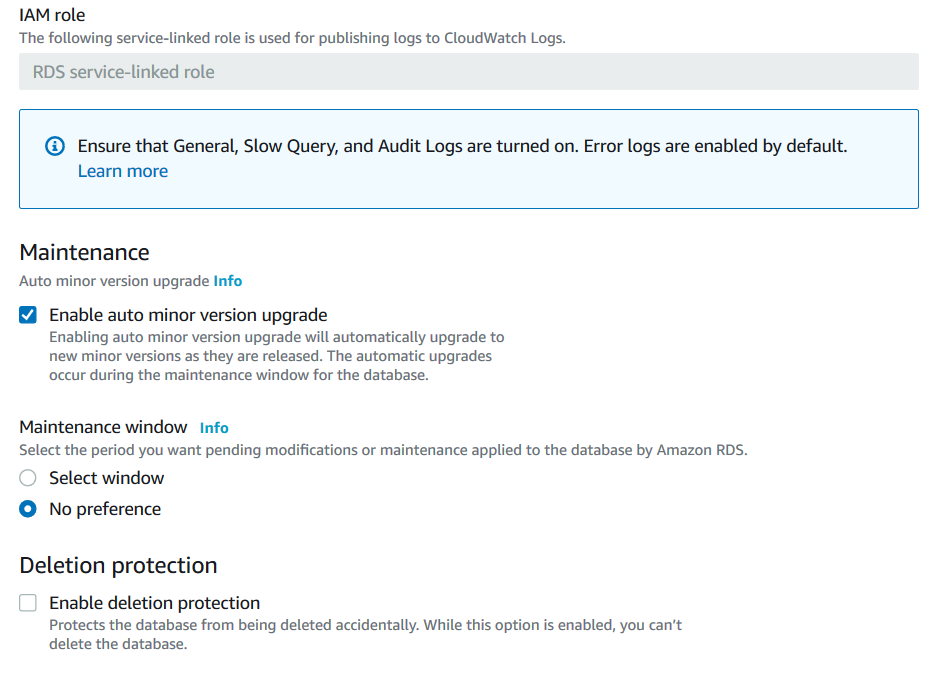Click the deletion protection description text
Screen dimensions: 928x677
click(365, 634)
